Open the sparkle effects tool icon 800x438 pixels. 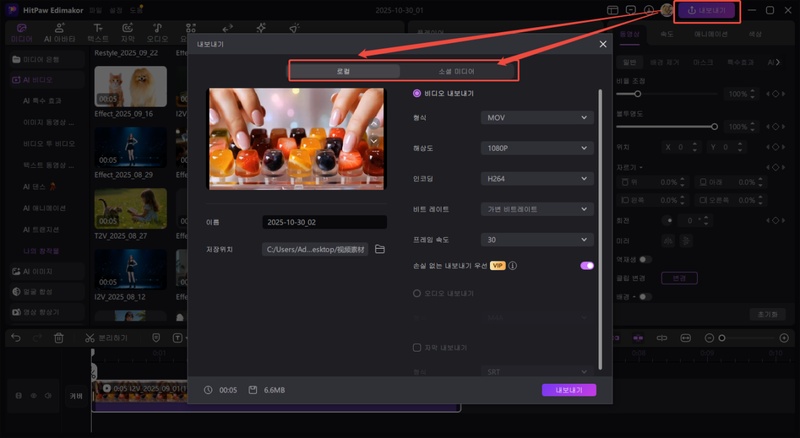click(261, 28)
